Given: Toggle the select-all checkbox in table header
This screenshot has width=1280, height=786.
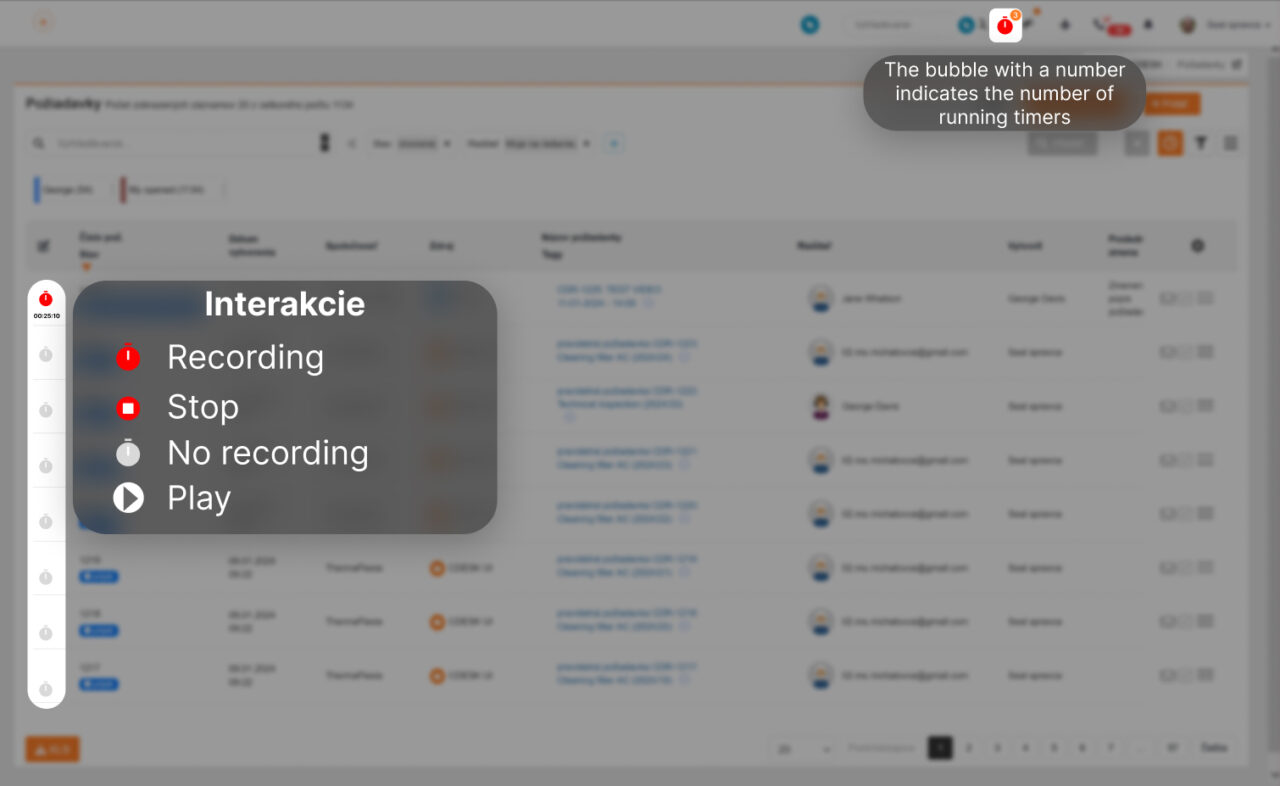Looking at the screenshot, I should (x=43, y=246).
